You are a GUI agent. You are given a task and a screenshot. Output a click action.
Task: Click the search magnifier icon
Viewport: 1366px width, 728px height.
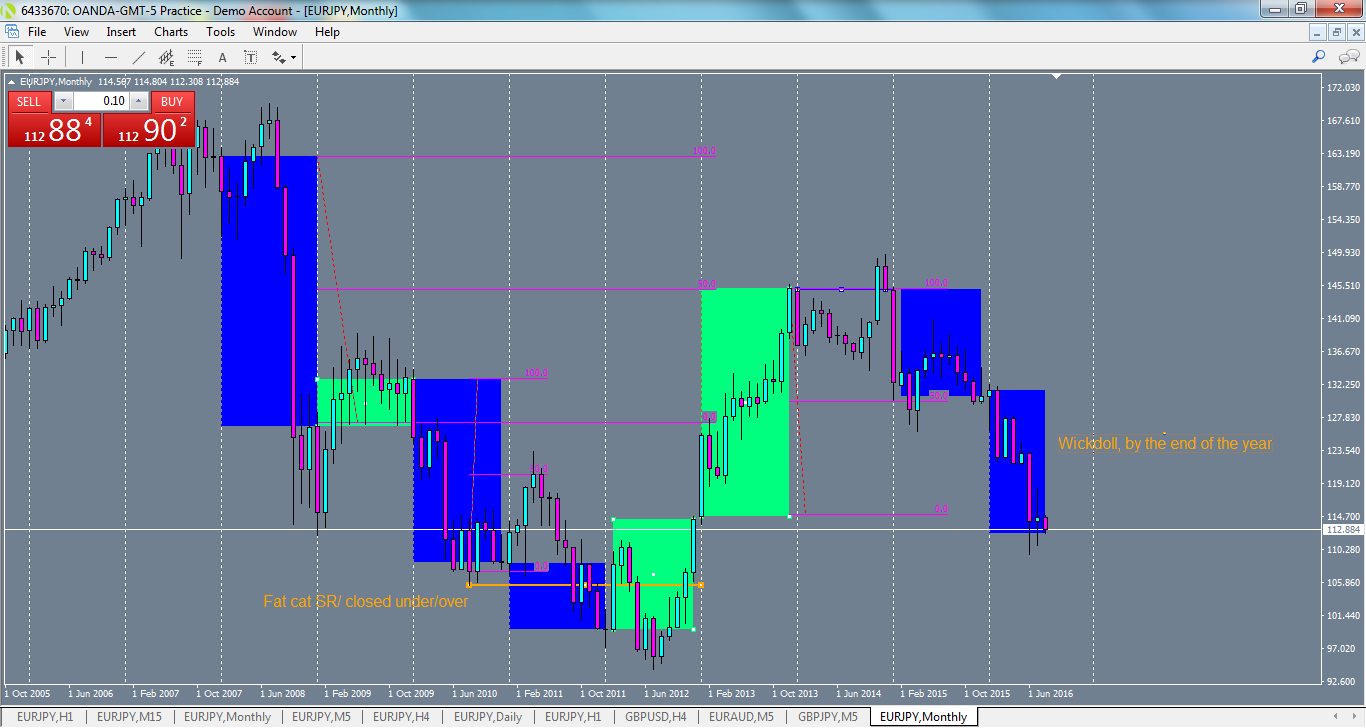click(1319, 57)
